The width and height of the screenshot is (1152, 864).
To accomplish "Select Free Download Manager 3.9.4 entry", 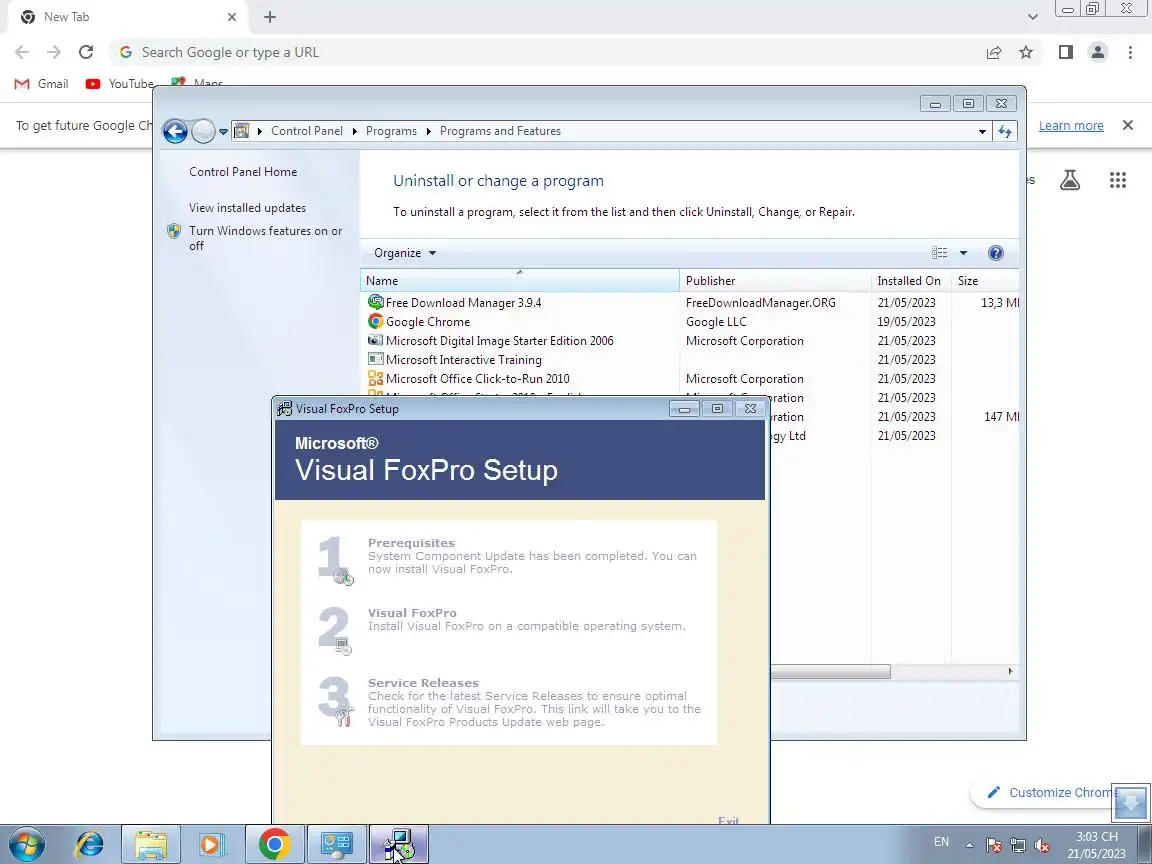I will (x=464, y=303).
